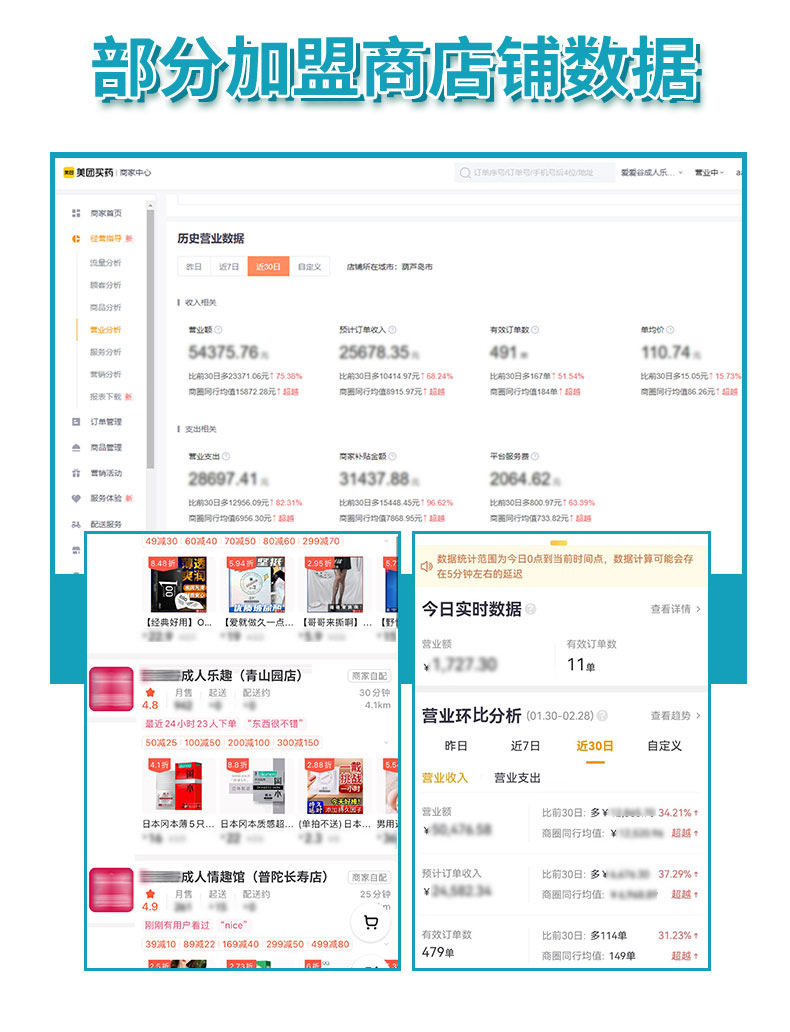This screenshot has width=790, height=1032.
Task: Expand coupons row starting with 39减10
Action: point(386,944)
